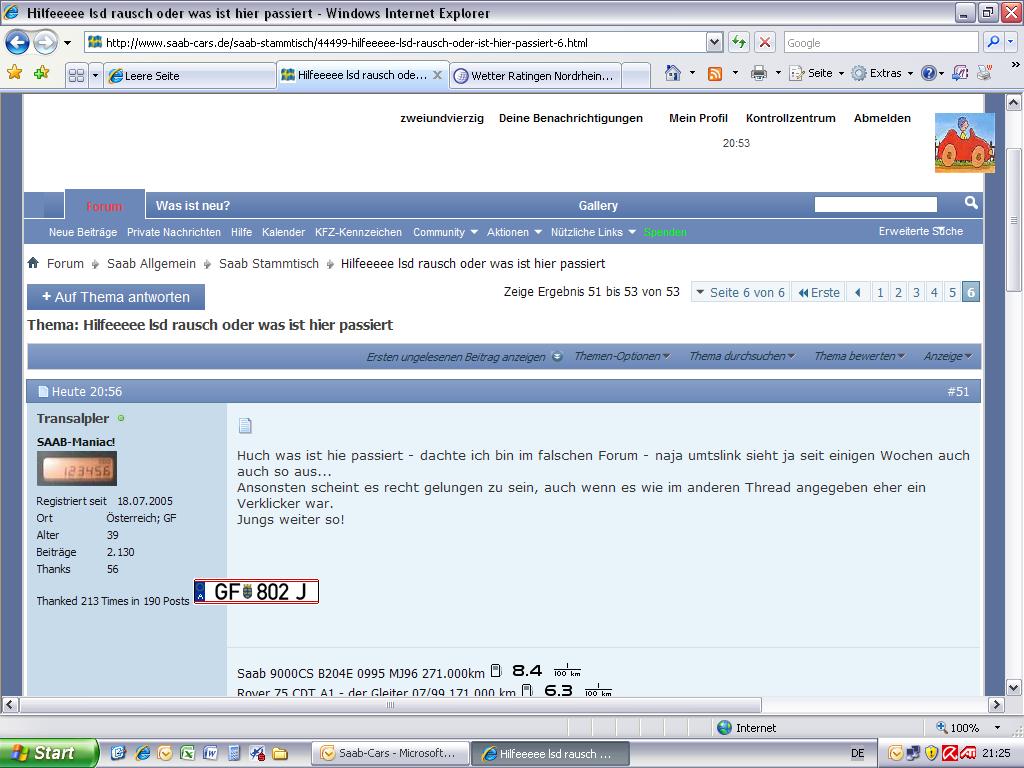Expand the Themen-Optionen dropdown
This screenshot has height=768, width=1024.
(622, 356)
